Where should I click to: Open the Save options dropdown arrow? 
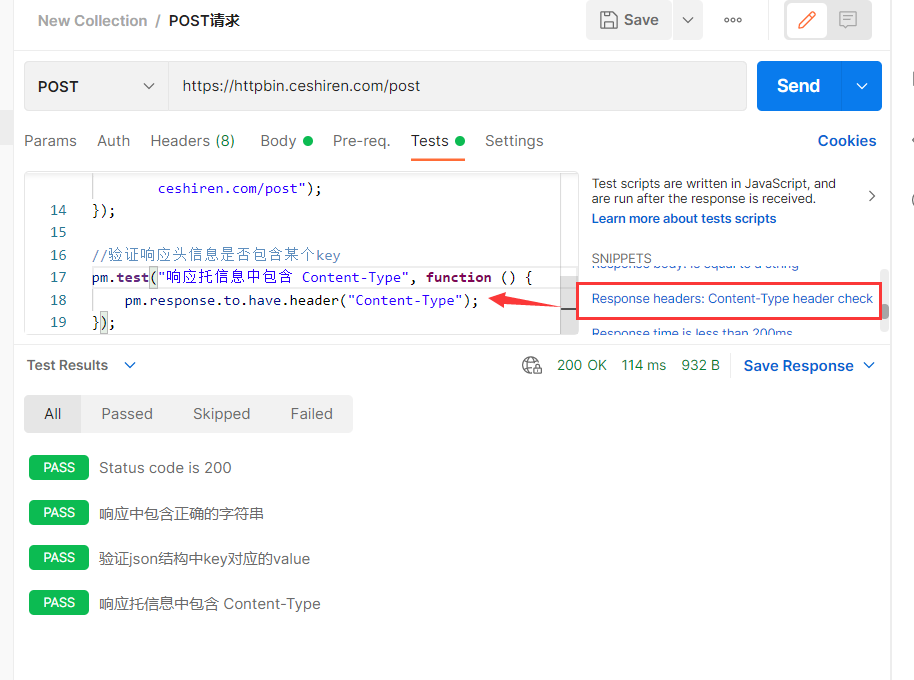coord(688,20)
